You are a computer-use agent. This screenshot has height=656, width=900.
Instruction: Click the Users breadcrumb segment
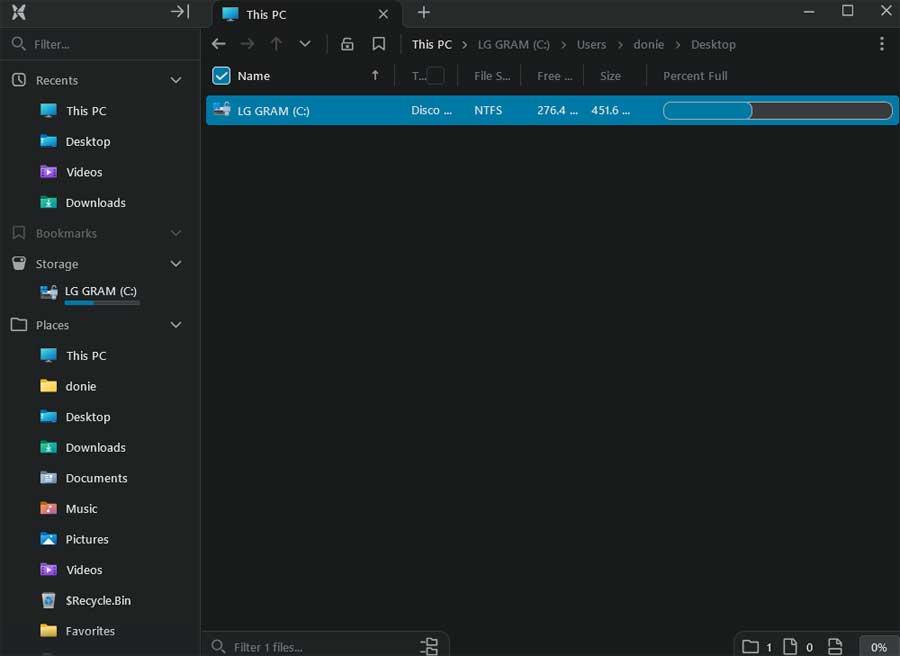[x=591, y=44]
